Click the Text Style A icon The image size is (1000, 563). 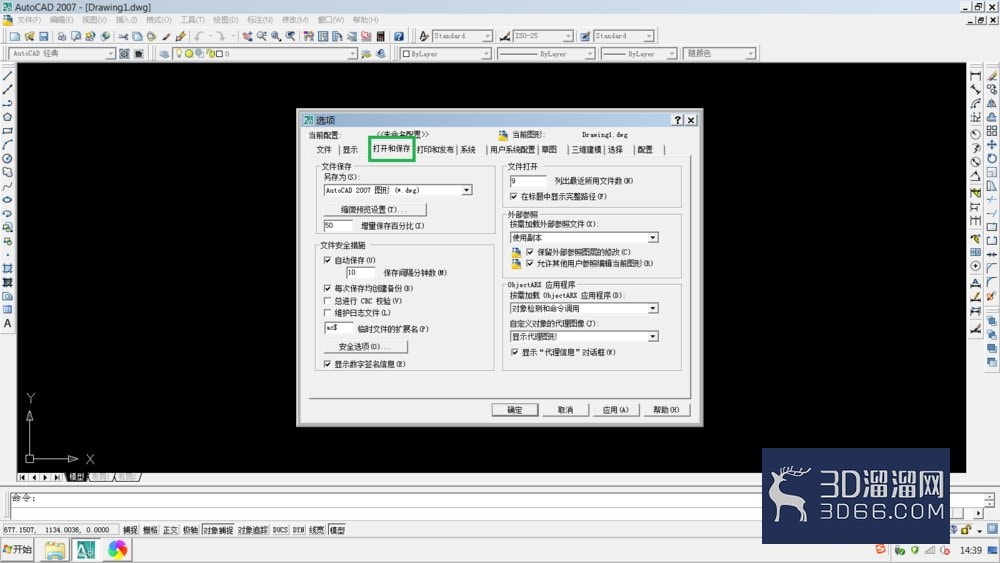coord(424,36)
